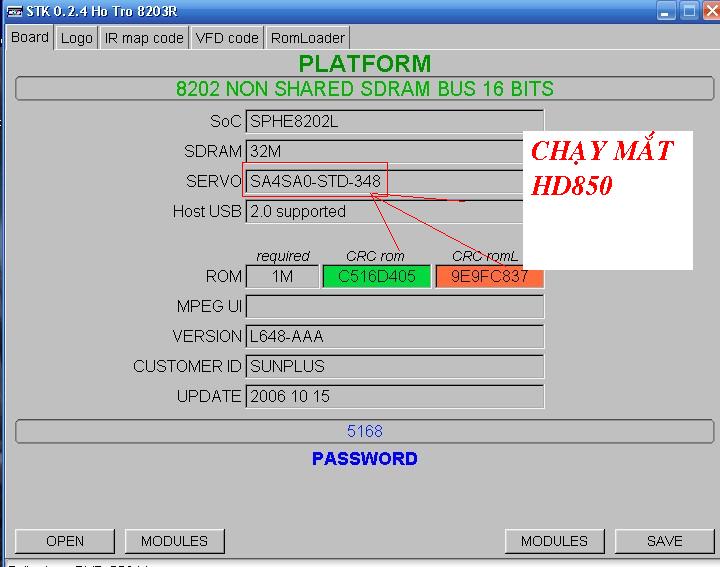Click the SERVO label
Image resolution: width=720 pixels, height=567 pixels.
[214, 181]
